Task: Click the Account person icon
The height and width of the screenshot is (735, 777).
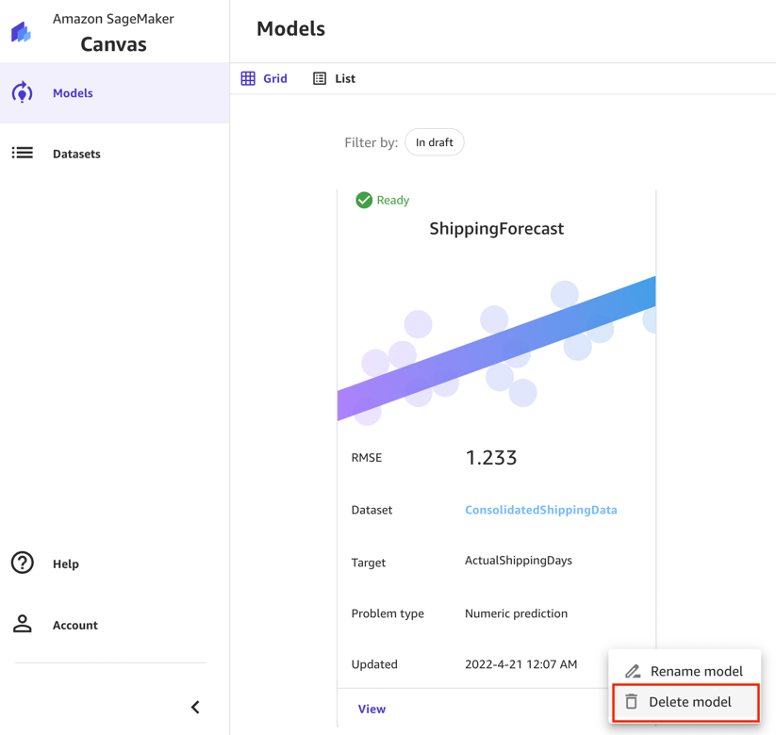Action: coord(22,624)
